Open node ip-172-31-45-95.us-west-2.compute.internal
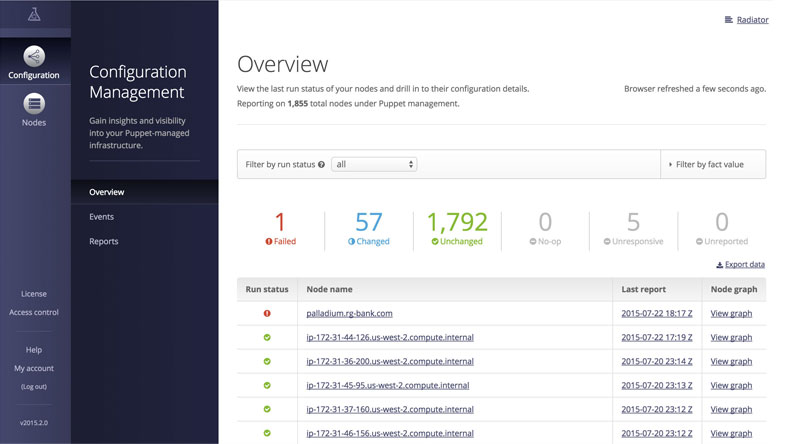Image resolution: width=785 pixels, height=444 pixels. click(x=388, y=385)
